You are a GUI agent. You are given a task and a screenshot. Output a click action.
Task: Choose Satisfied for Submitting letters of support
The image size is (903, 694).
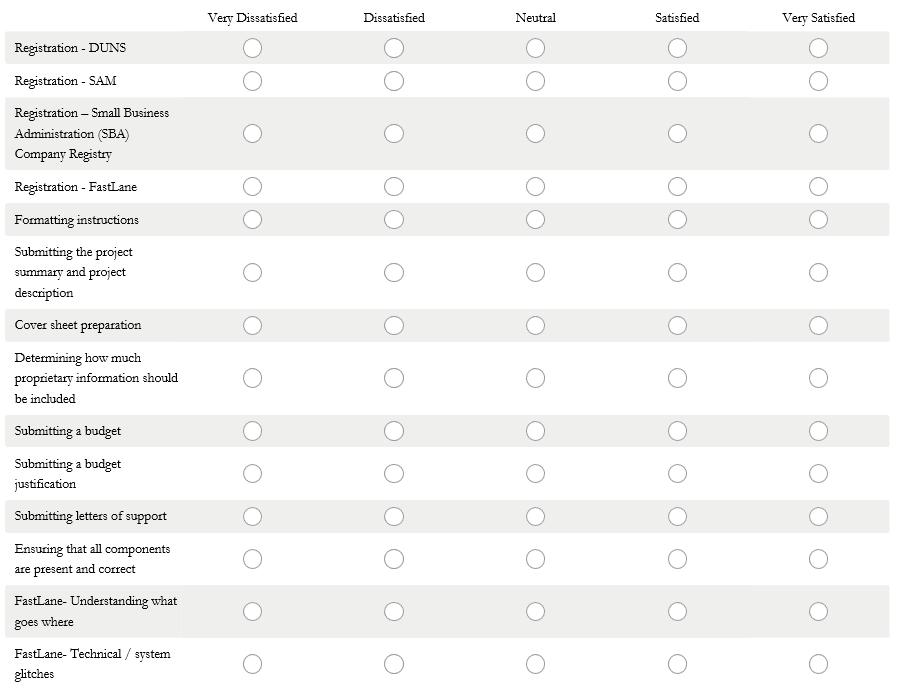(677, 516)
